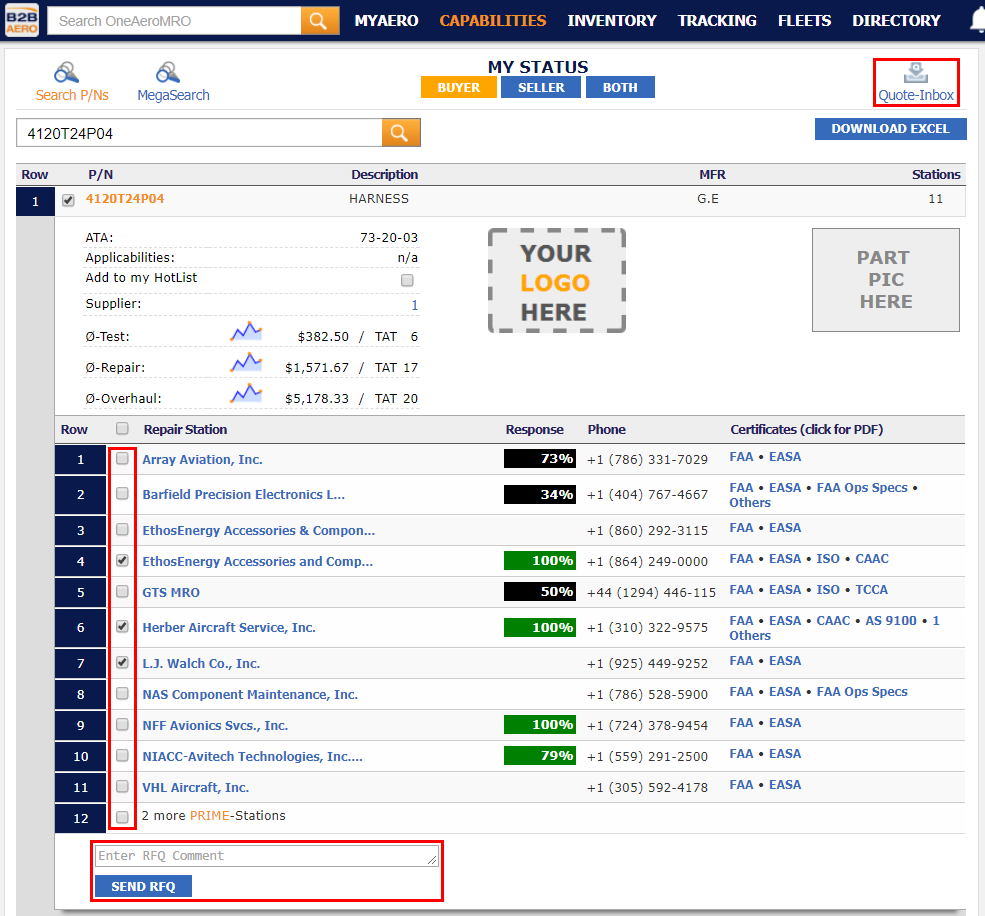Image resolution: width=985 pixels, height=916 pixels.
Task: Click the part number search magnifier button
Action: (401, 133)
